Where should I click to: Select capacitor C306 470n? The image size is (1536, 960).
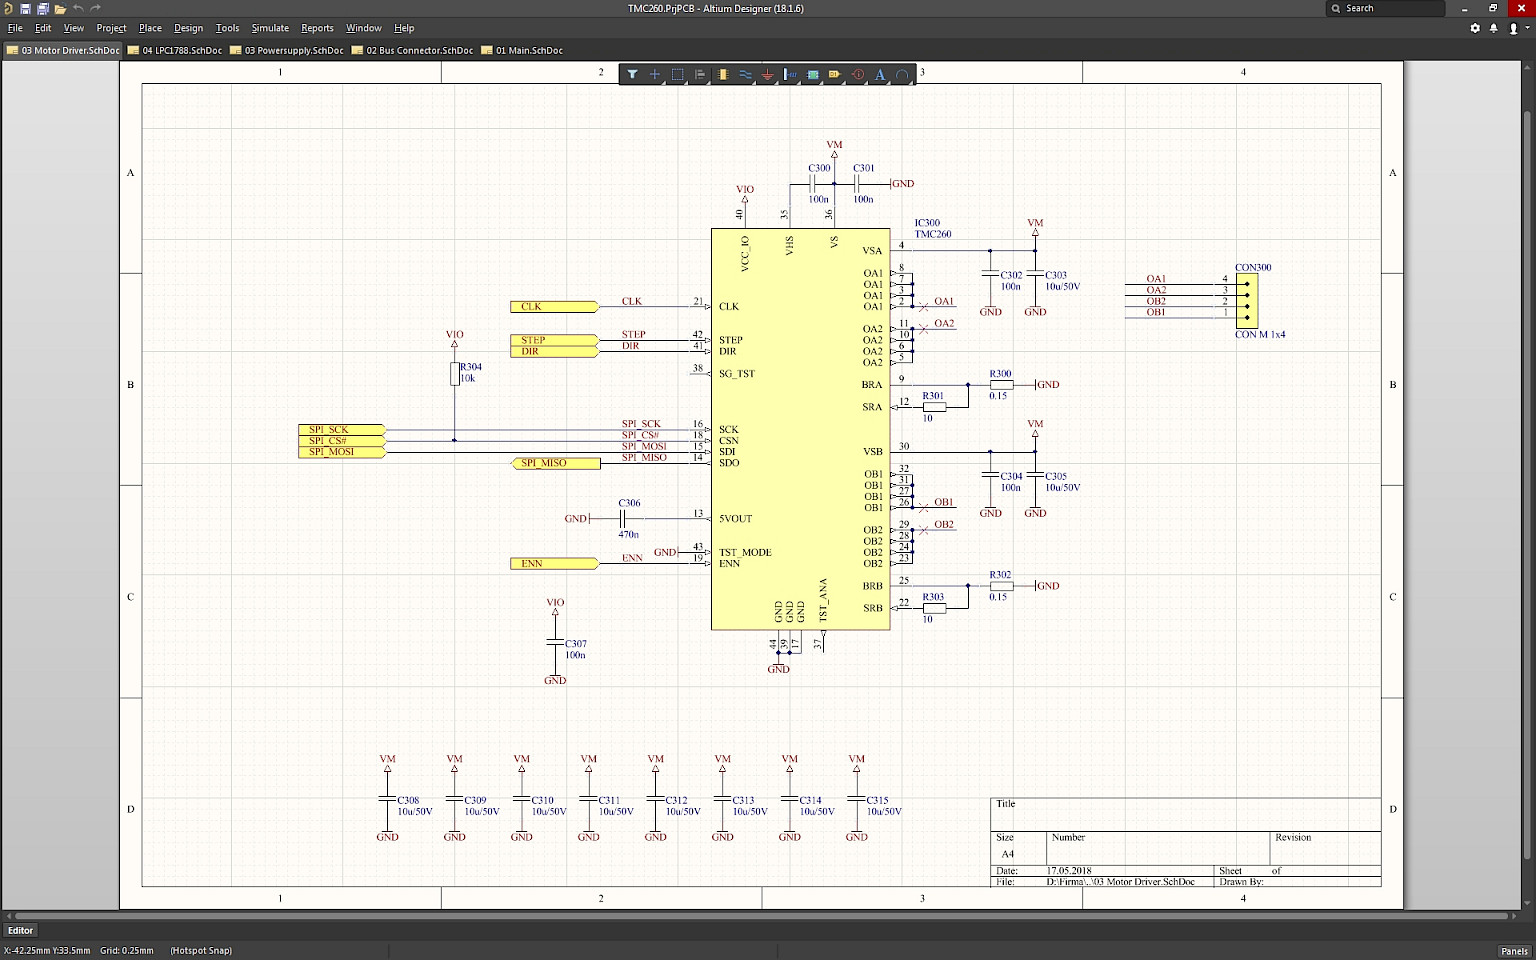621,519
